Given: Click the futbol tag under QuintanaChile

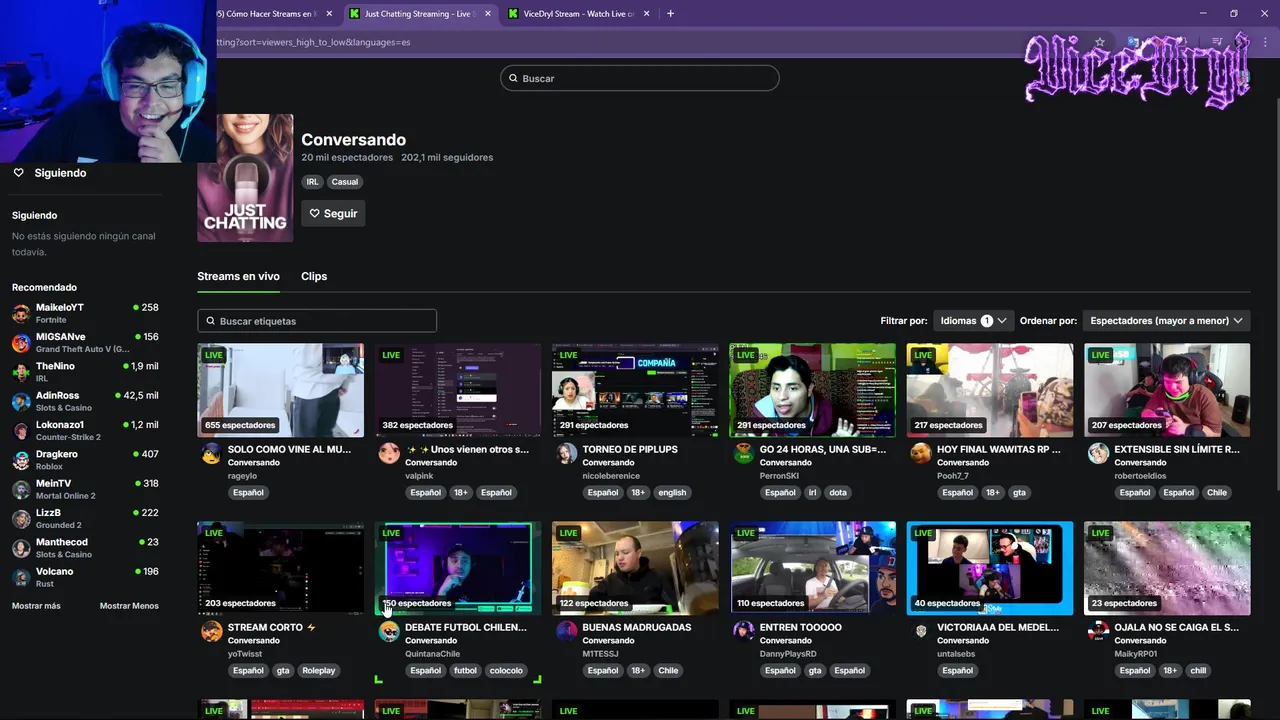Looking at the screenshot, I should [x=465, y=670].
